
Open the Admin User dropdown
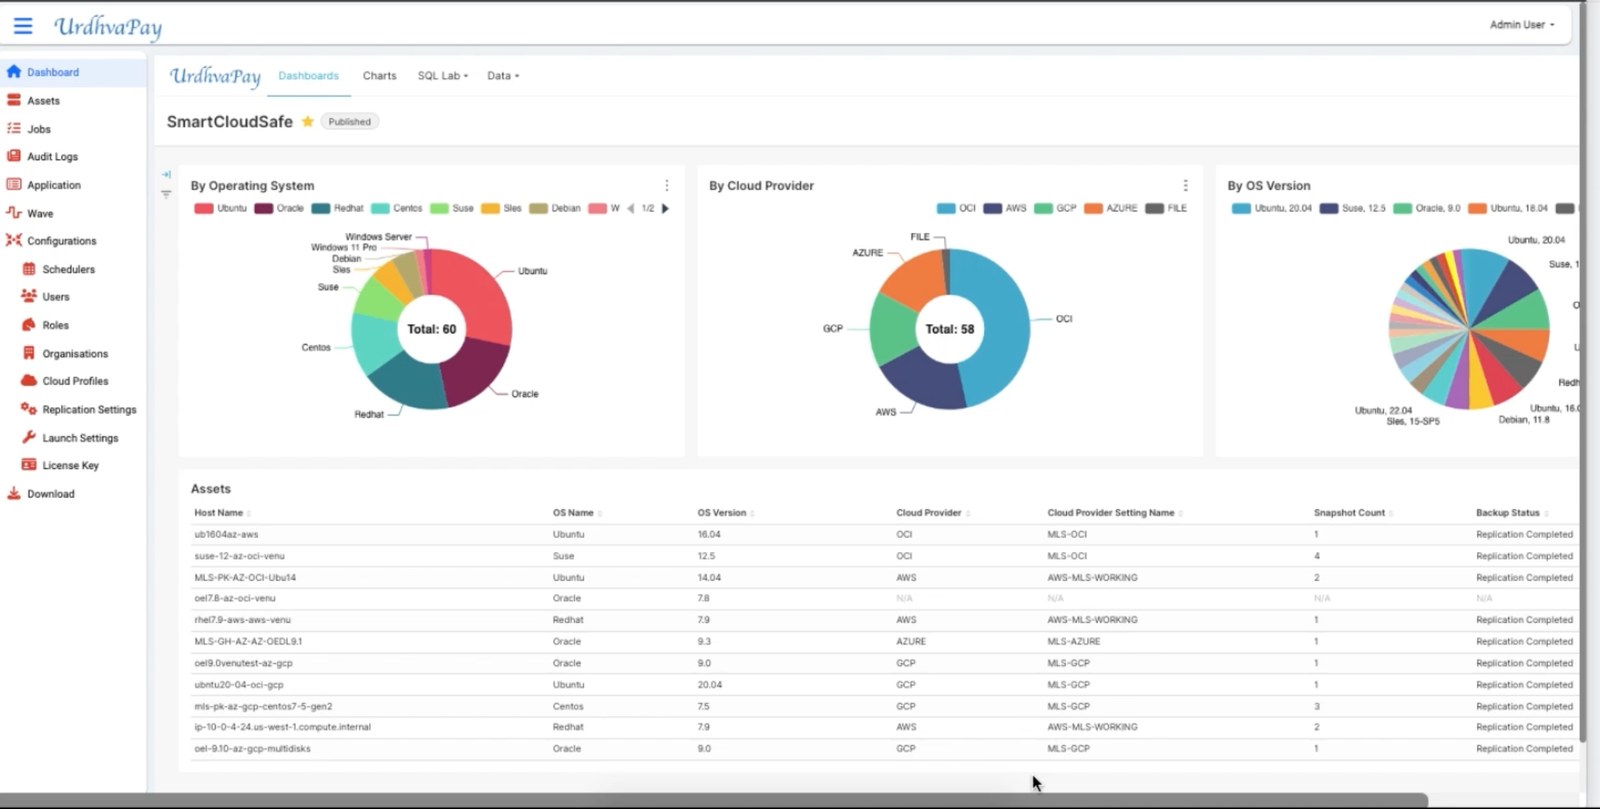[1521, 25]
